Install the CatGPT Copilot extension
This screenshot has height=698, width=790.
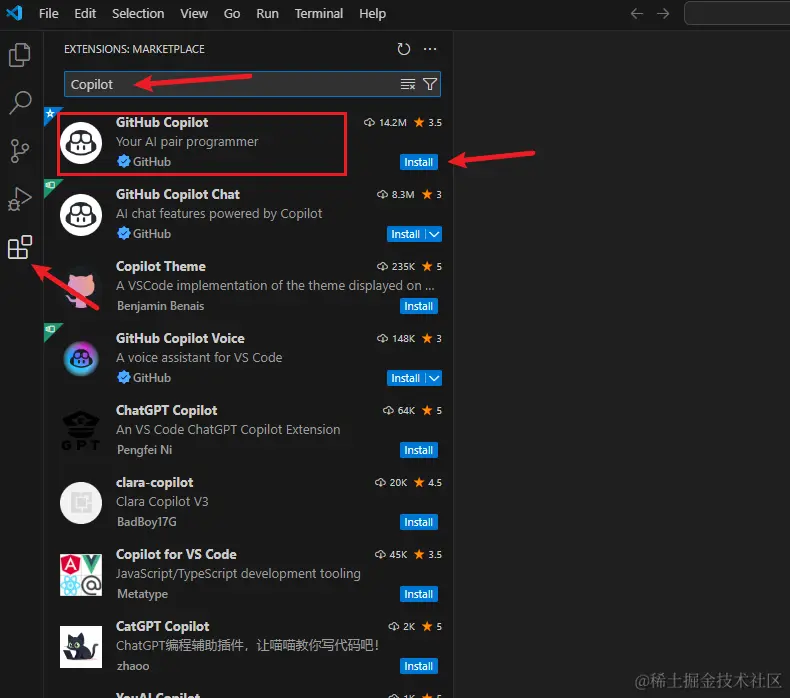coord(418,666)
